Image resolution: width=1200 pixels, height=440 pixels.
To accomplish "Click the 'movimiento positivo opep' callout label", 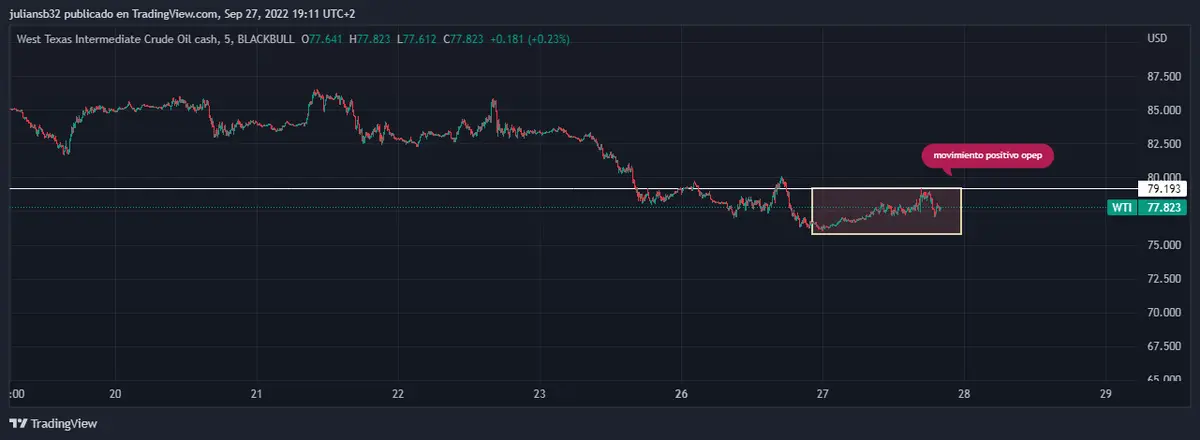I will [987, 156].
